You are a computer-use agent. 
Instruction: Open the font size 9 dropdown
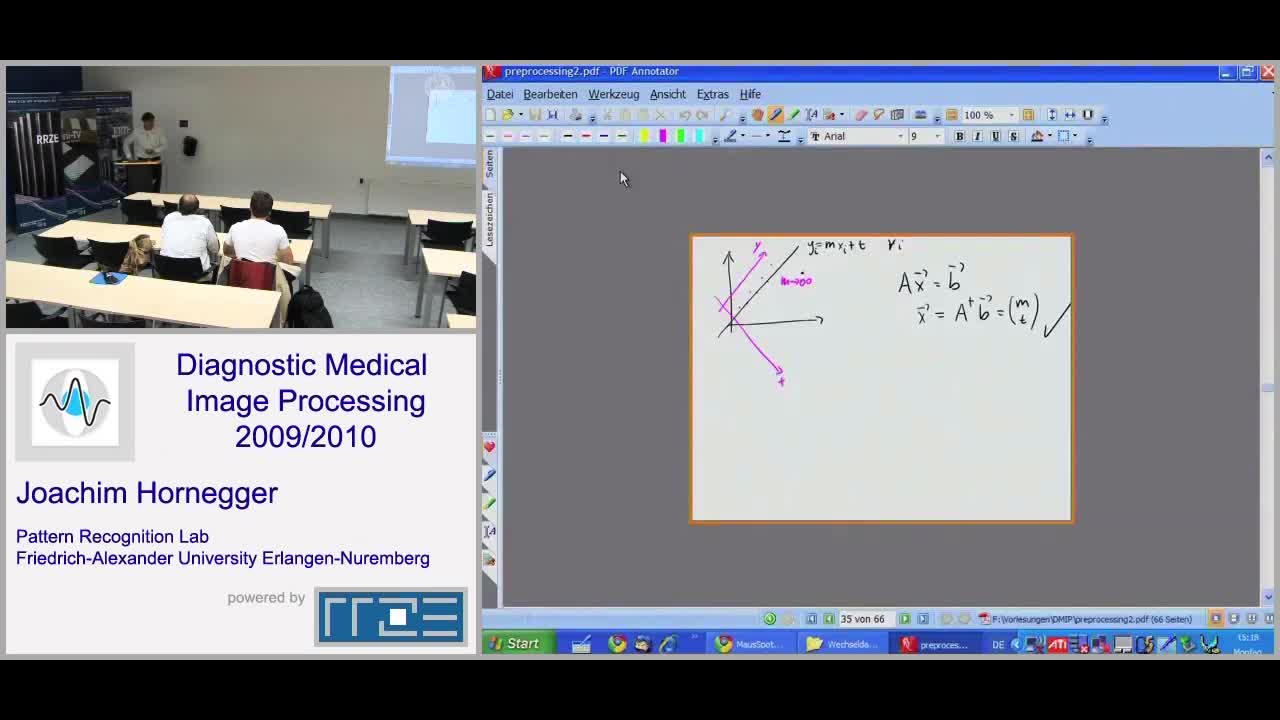tap(936, 136)
